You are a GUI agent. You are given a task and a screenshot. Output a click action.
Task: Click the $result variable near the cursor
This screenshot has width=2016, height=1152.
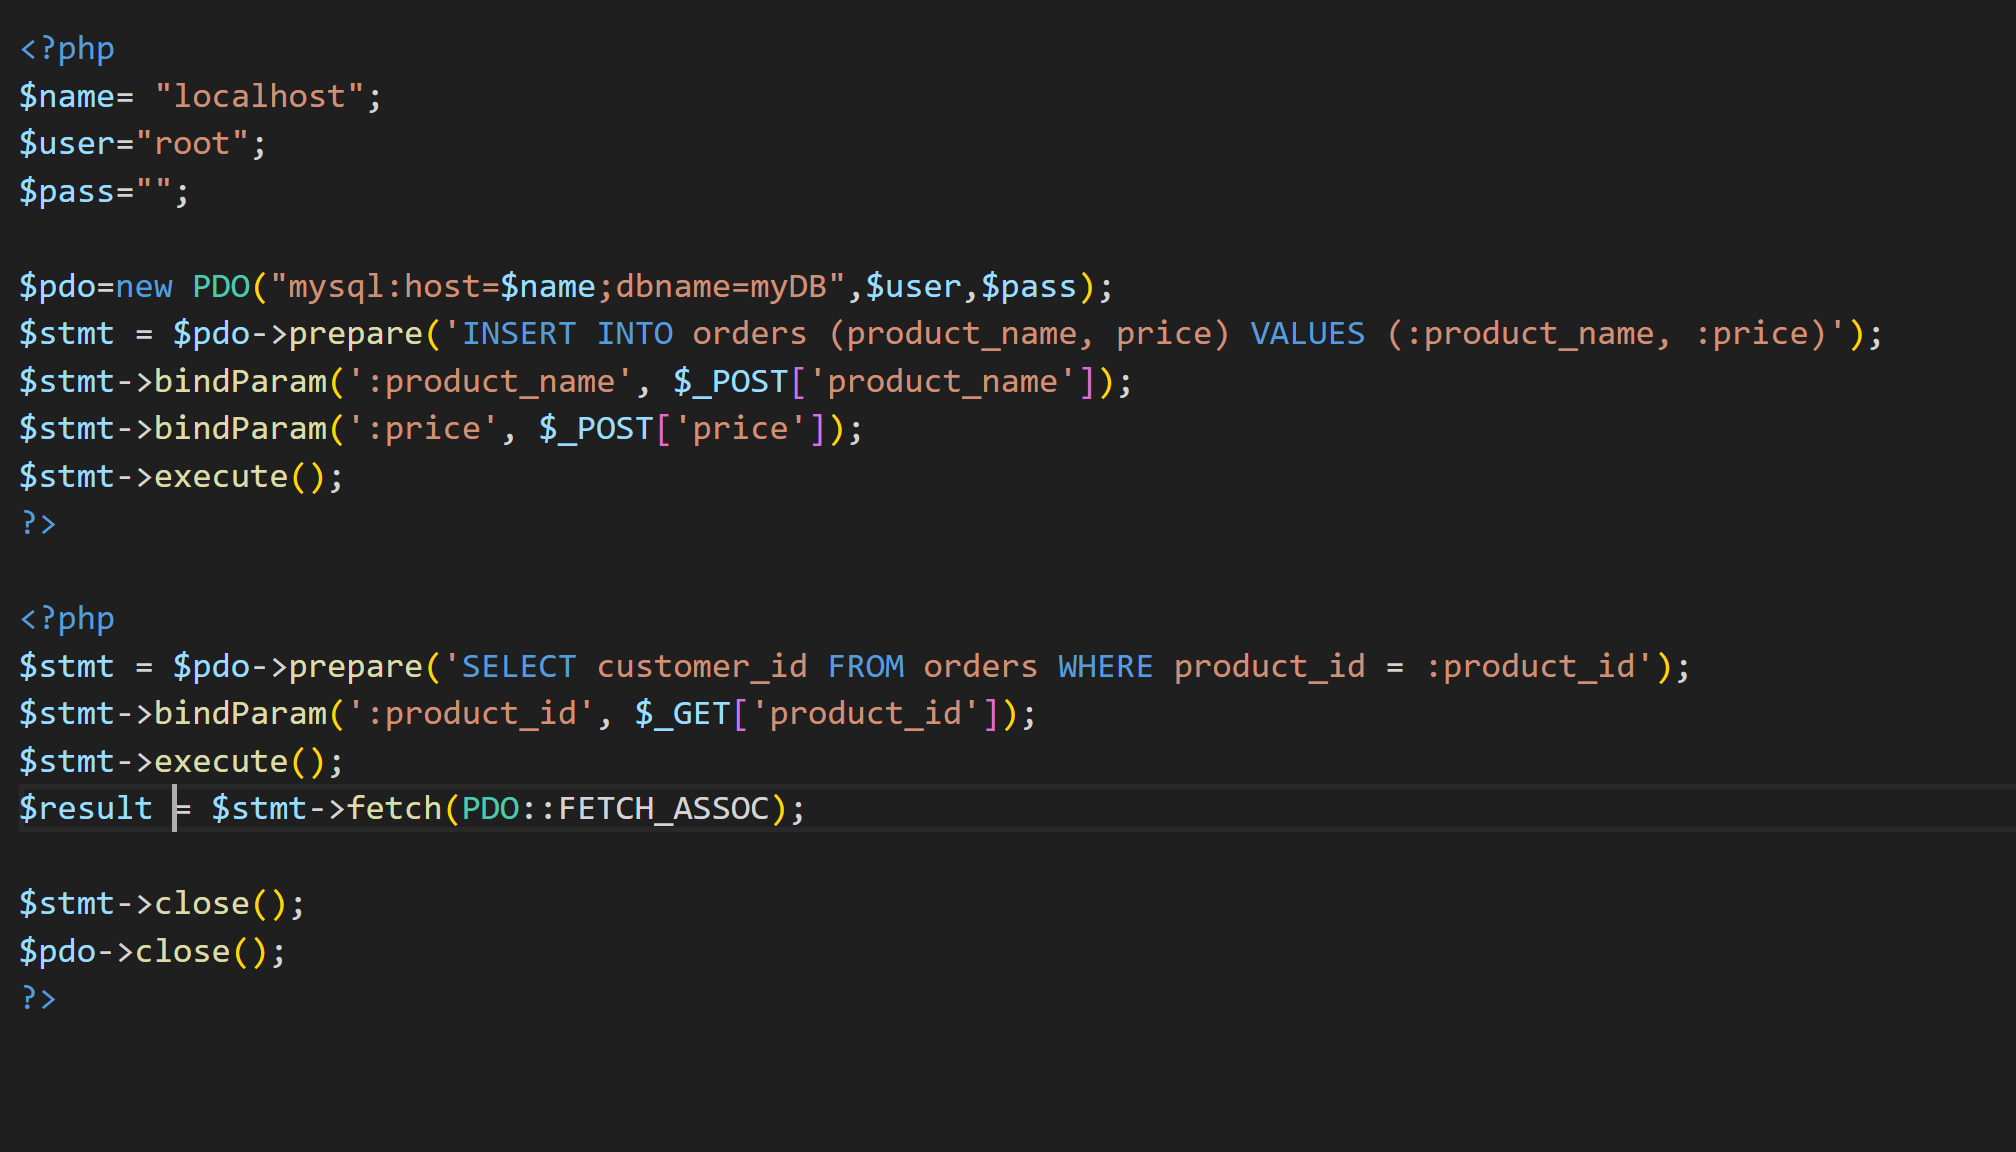85,808
